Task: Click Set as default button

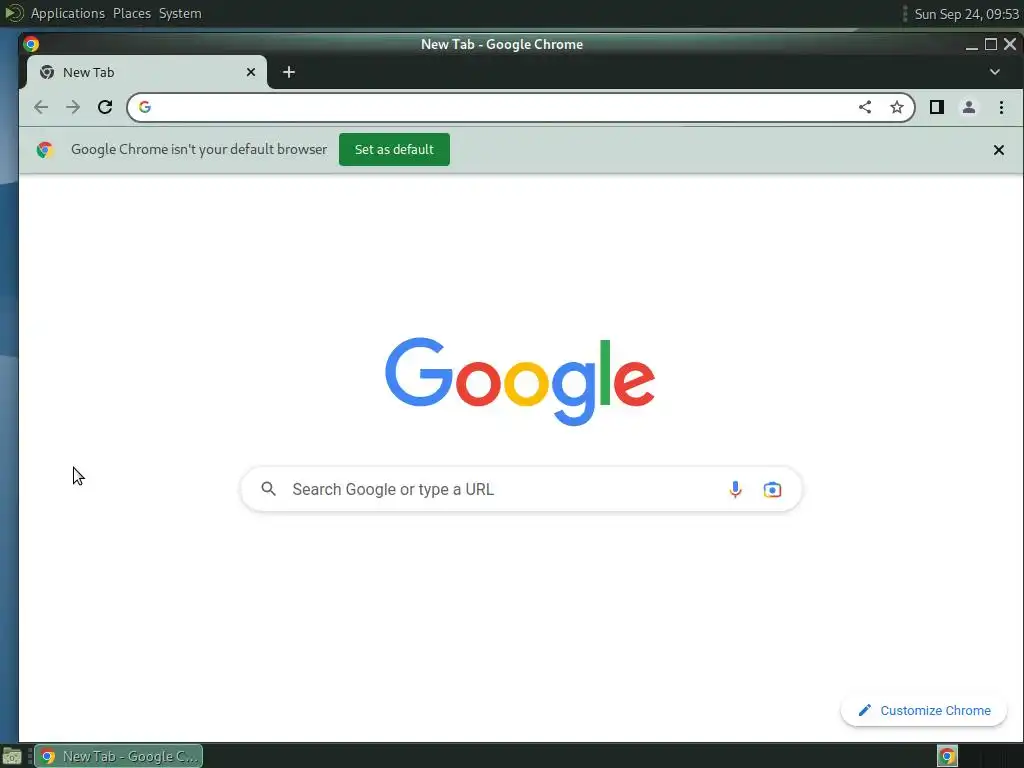Action: pyautogui.click(x=394, y=150)
